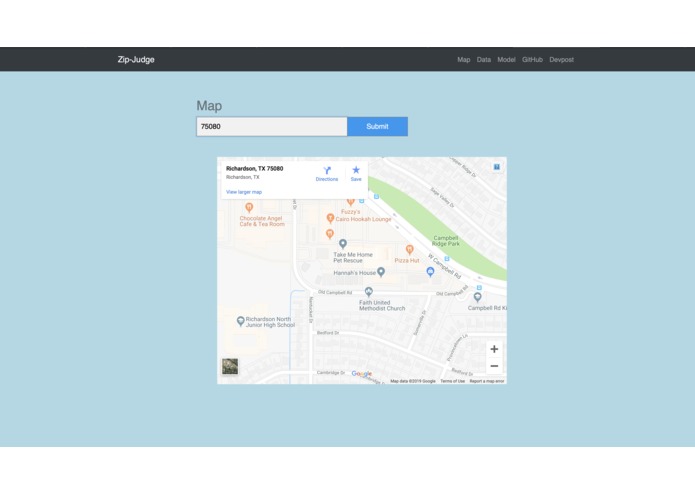Click Report a map error link
This screenshot has width=695, height=494.
[x=487, y=381]
